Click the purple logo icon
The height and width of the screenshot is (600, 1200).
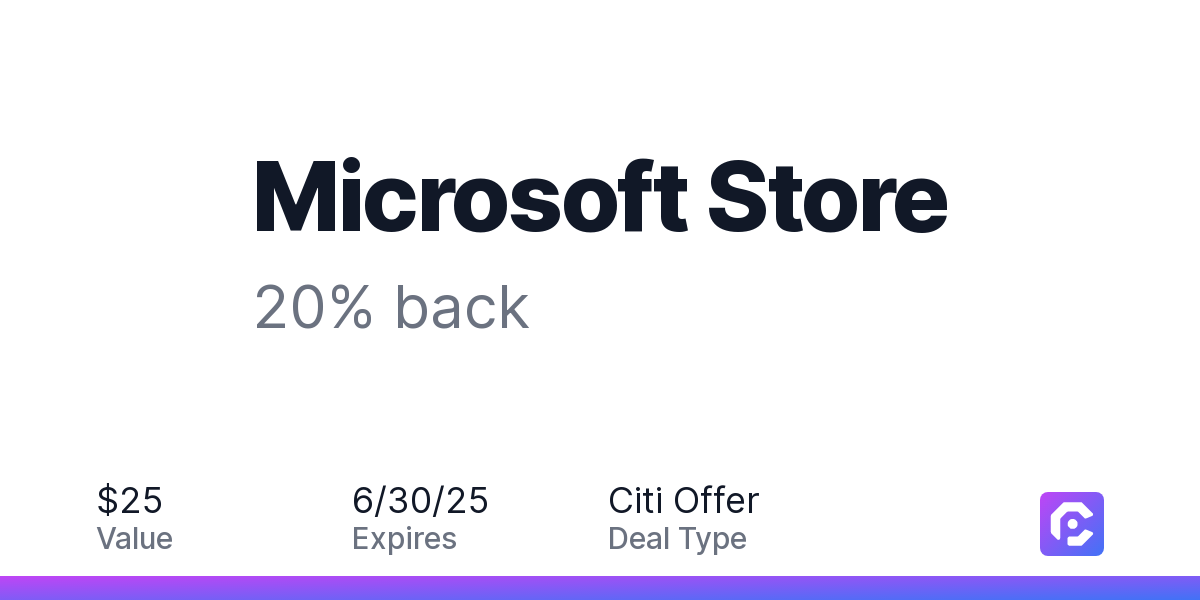(1072, 524)
